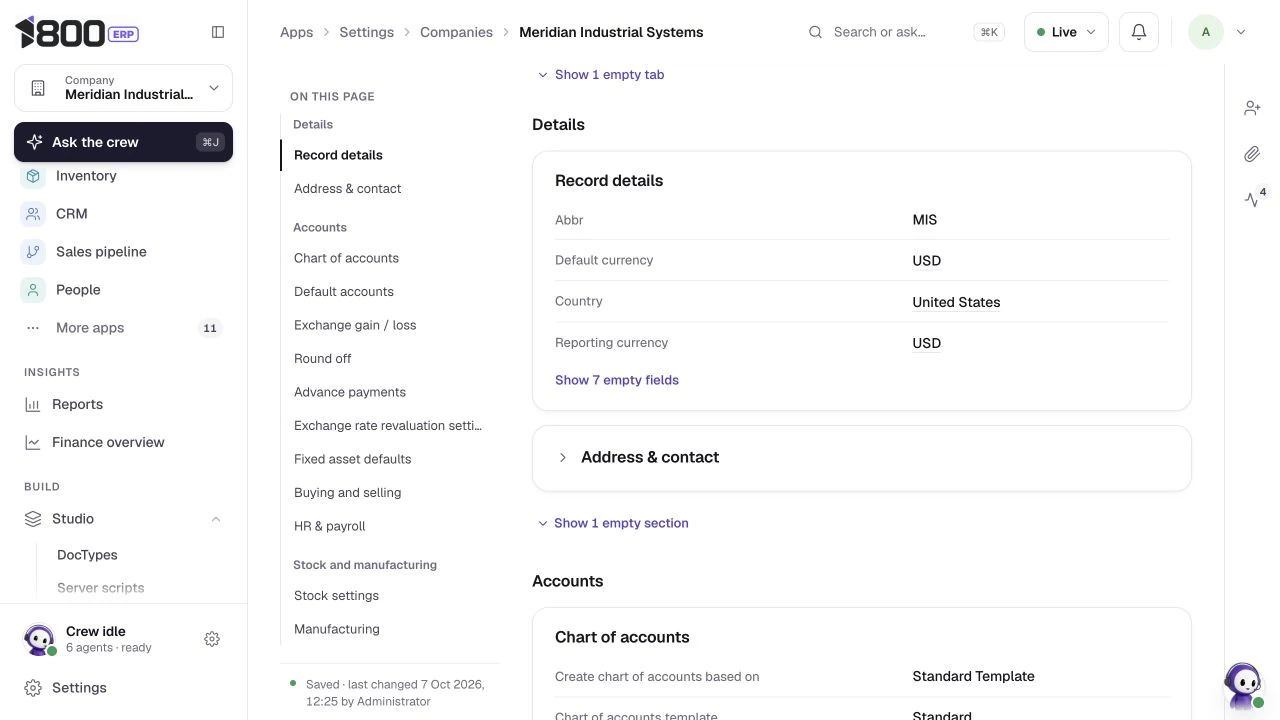The image size is (1280, 720).
Task: Open the floating chat mascot
Action: point(1243,685)
